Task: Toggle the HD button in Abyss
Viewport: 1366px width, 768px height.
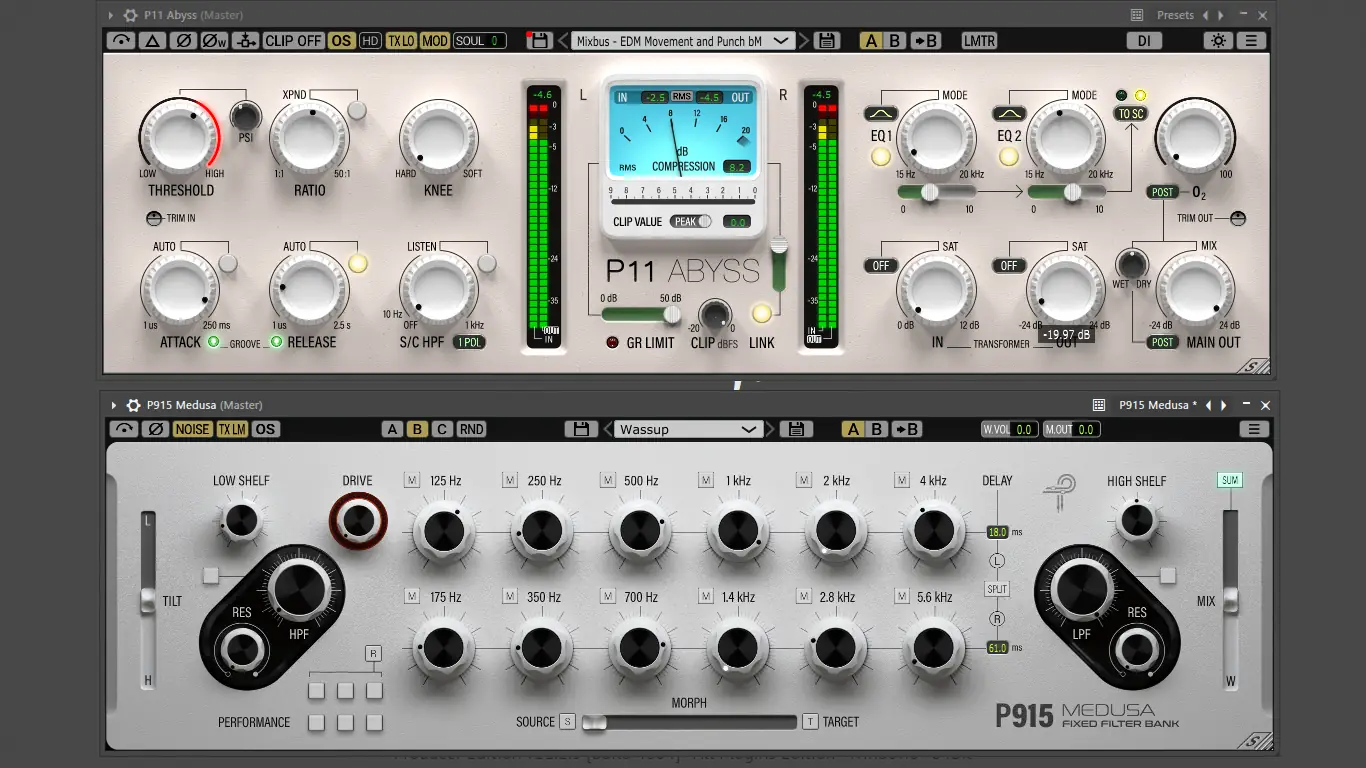Action: (x=370, y=41)
